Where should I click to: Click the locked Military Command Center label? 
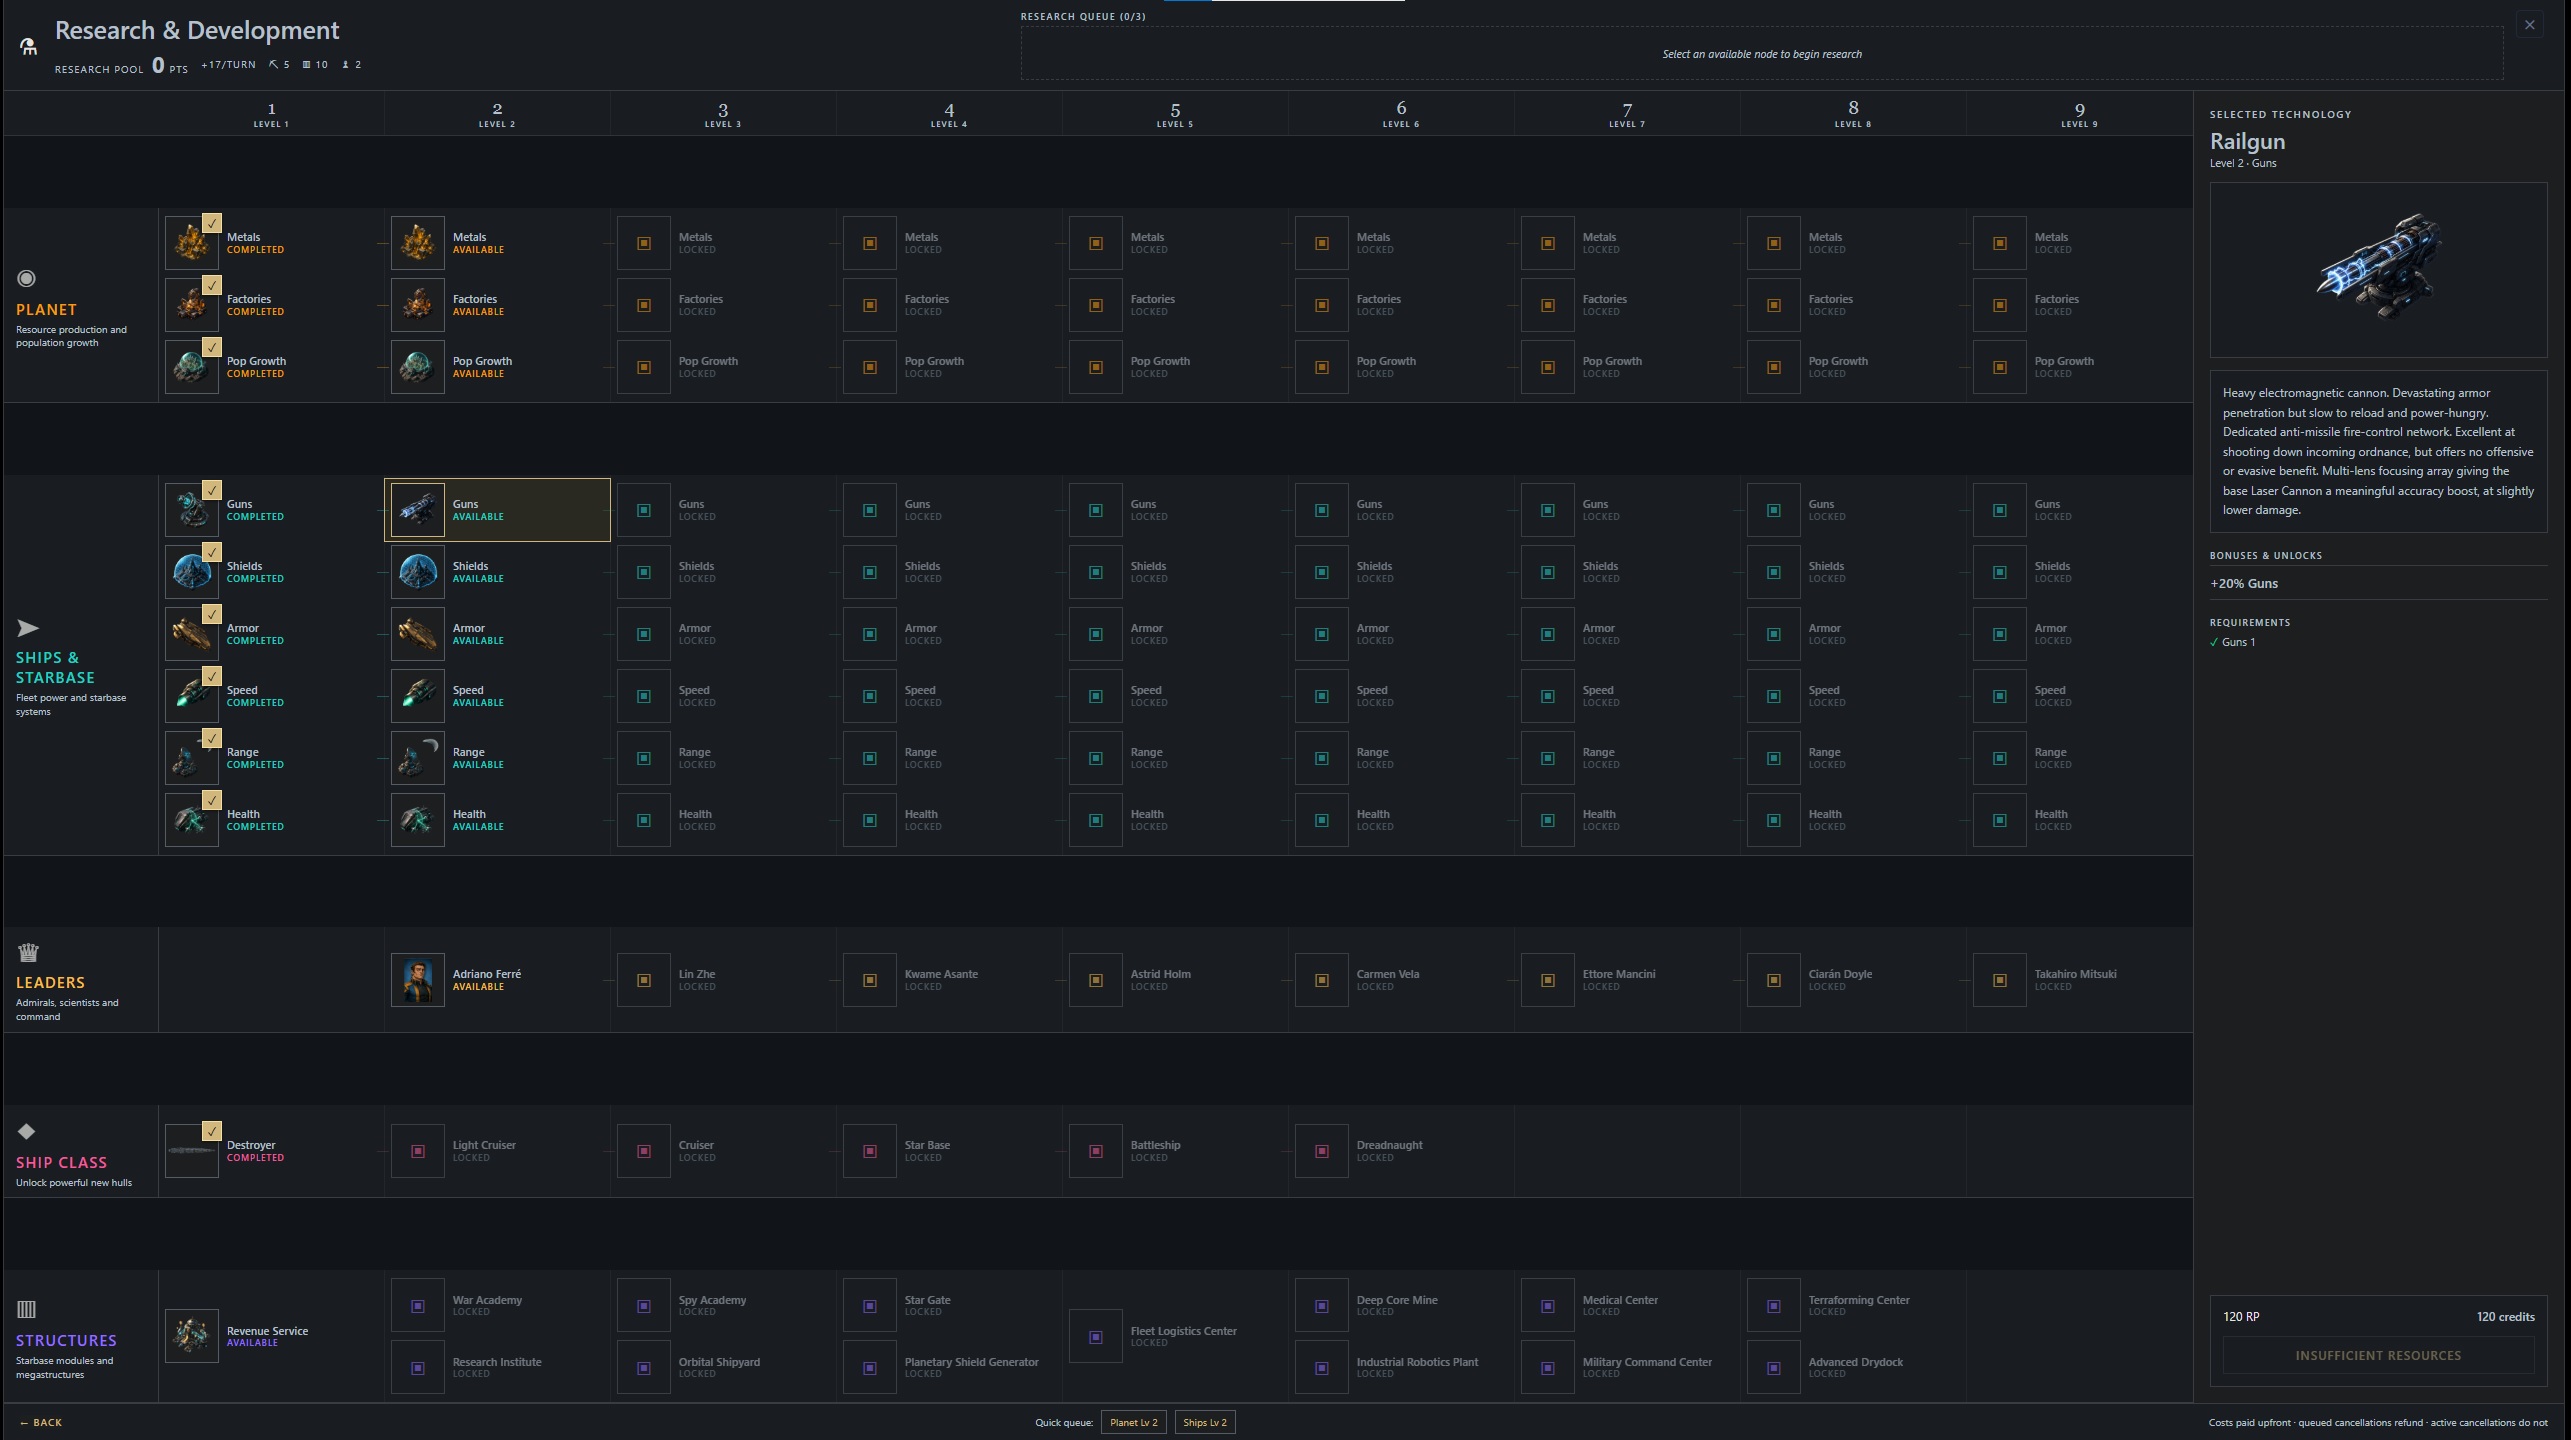(1646, 1362)
